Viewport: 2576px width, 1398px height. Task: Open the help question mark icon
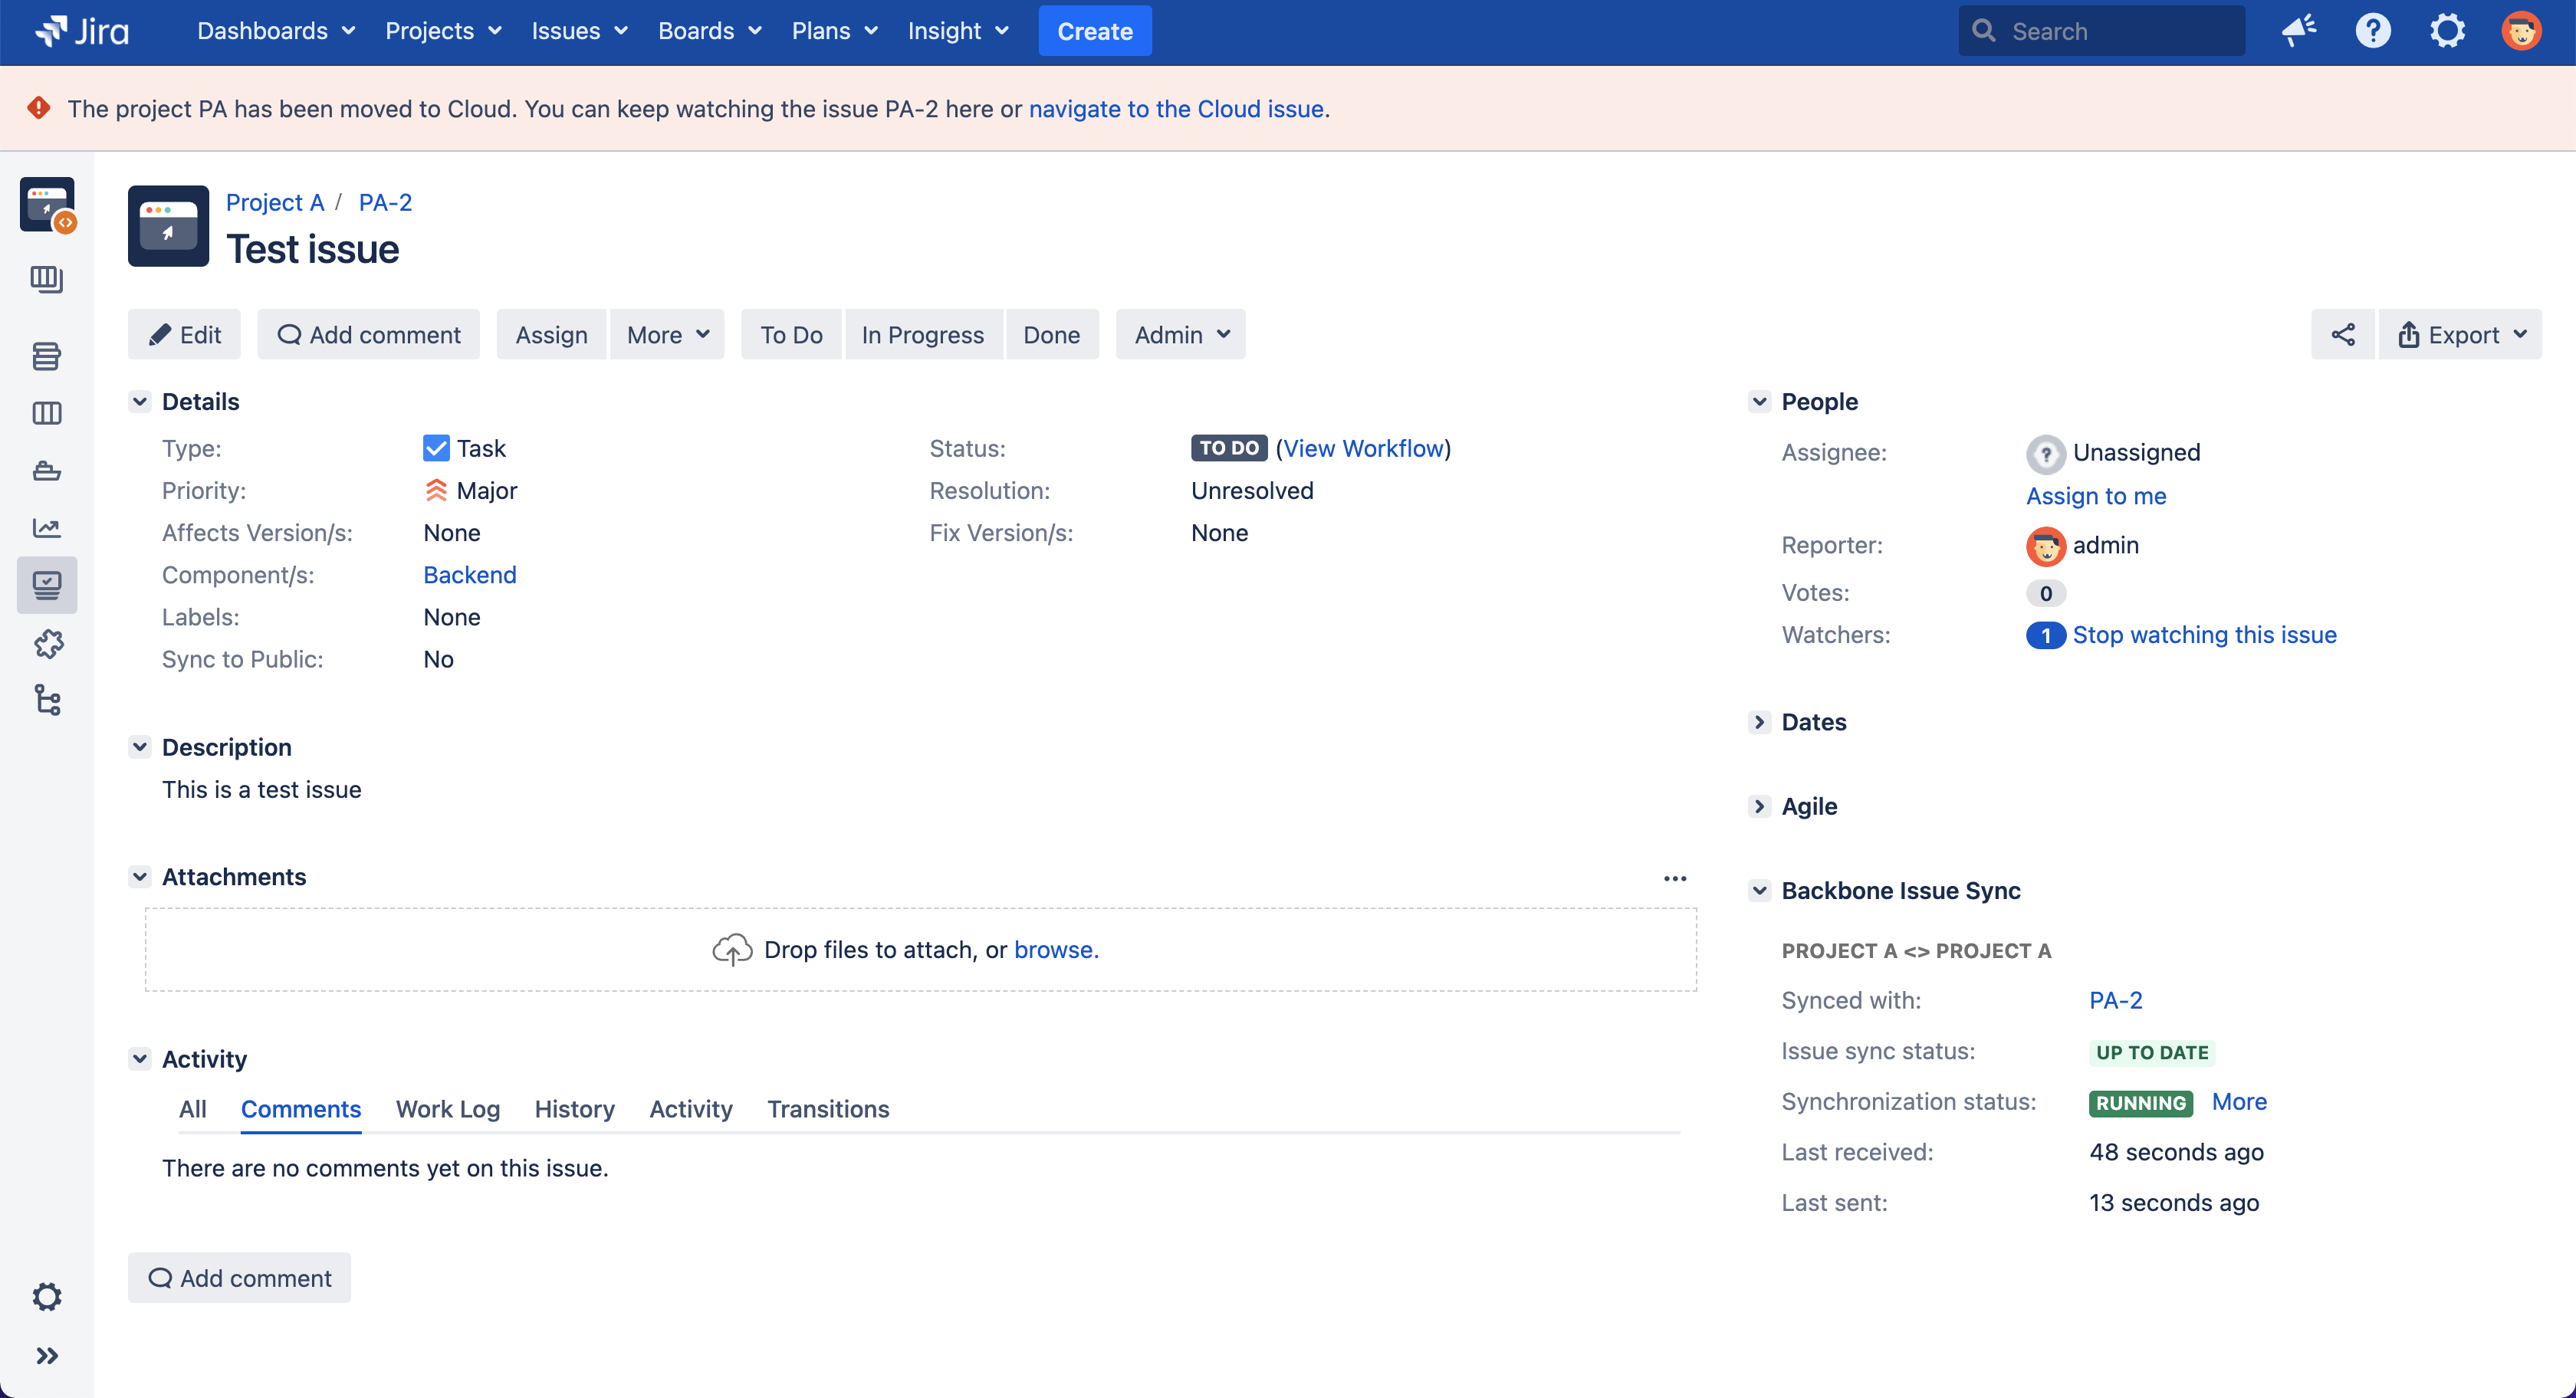2372,31
